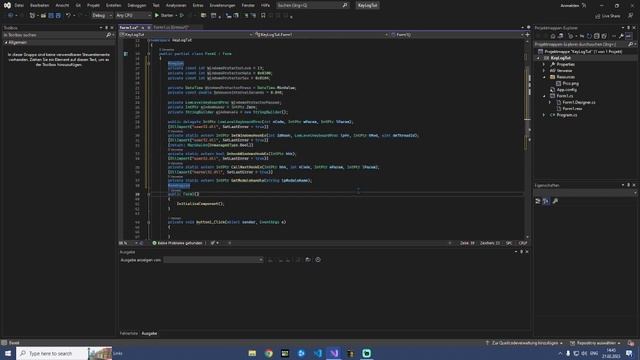Toggle auto-hide pin on Eigenschaften panel

[x=629, y=185]
